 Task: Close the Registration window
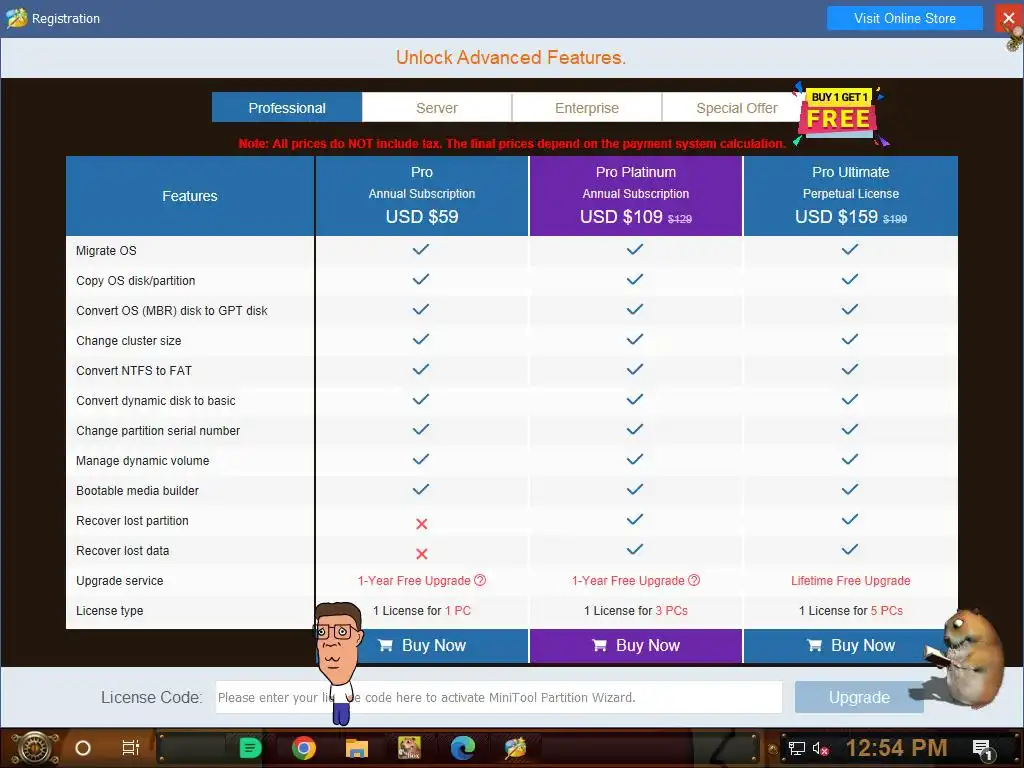click(1008, 18)
